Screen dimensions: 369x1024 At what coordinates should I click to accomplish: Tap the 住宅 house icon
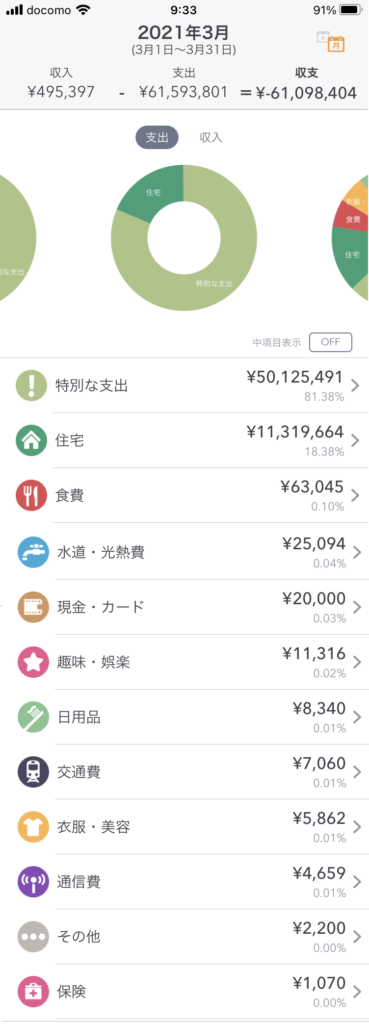pos(31,440)
